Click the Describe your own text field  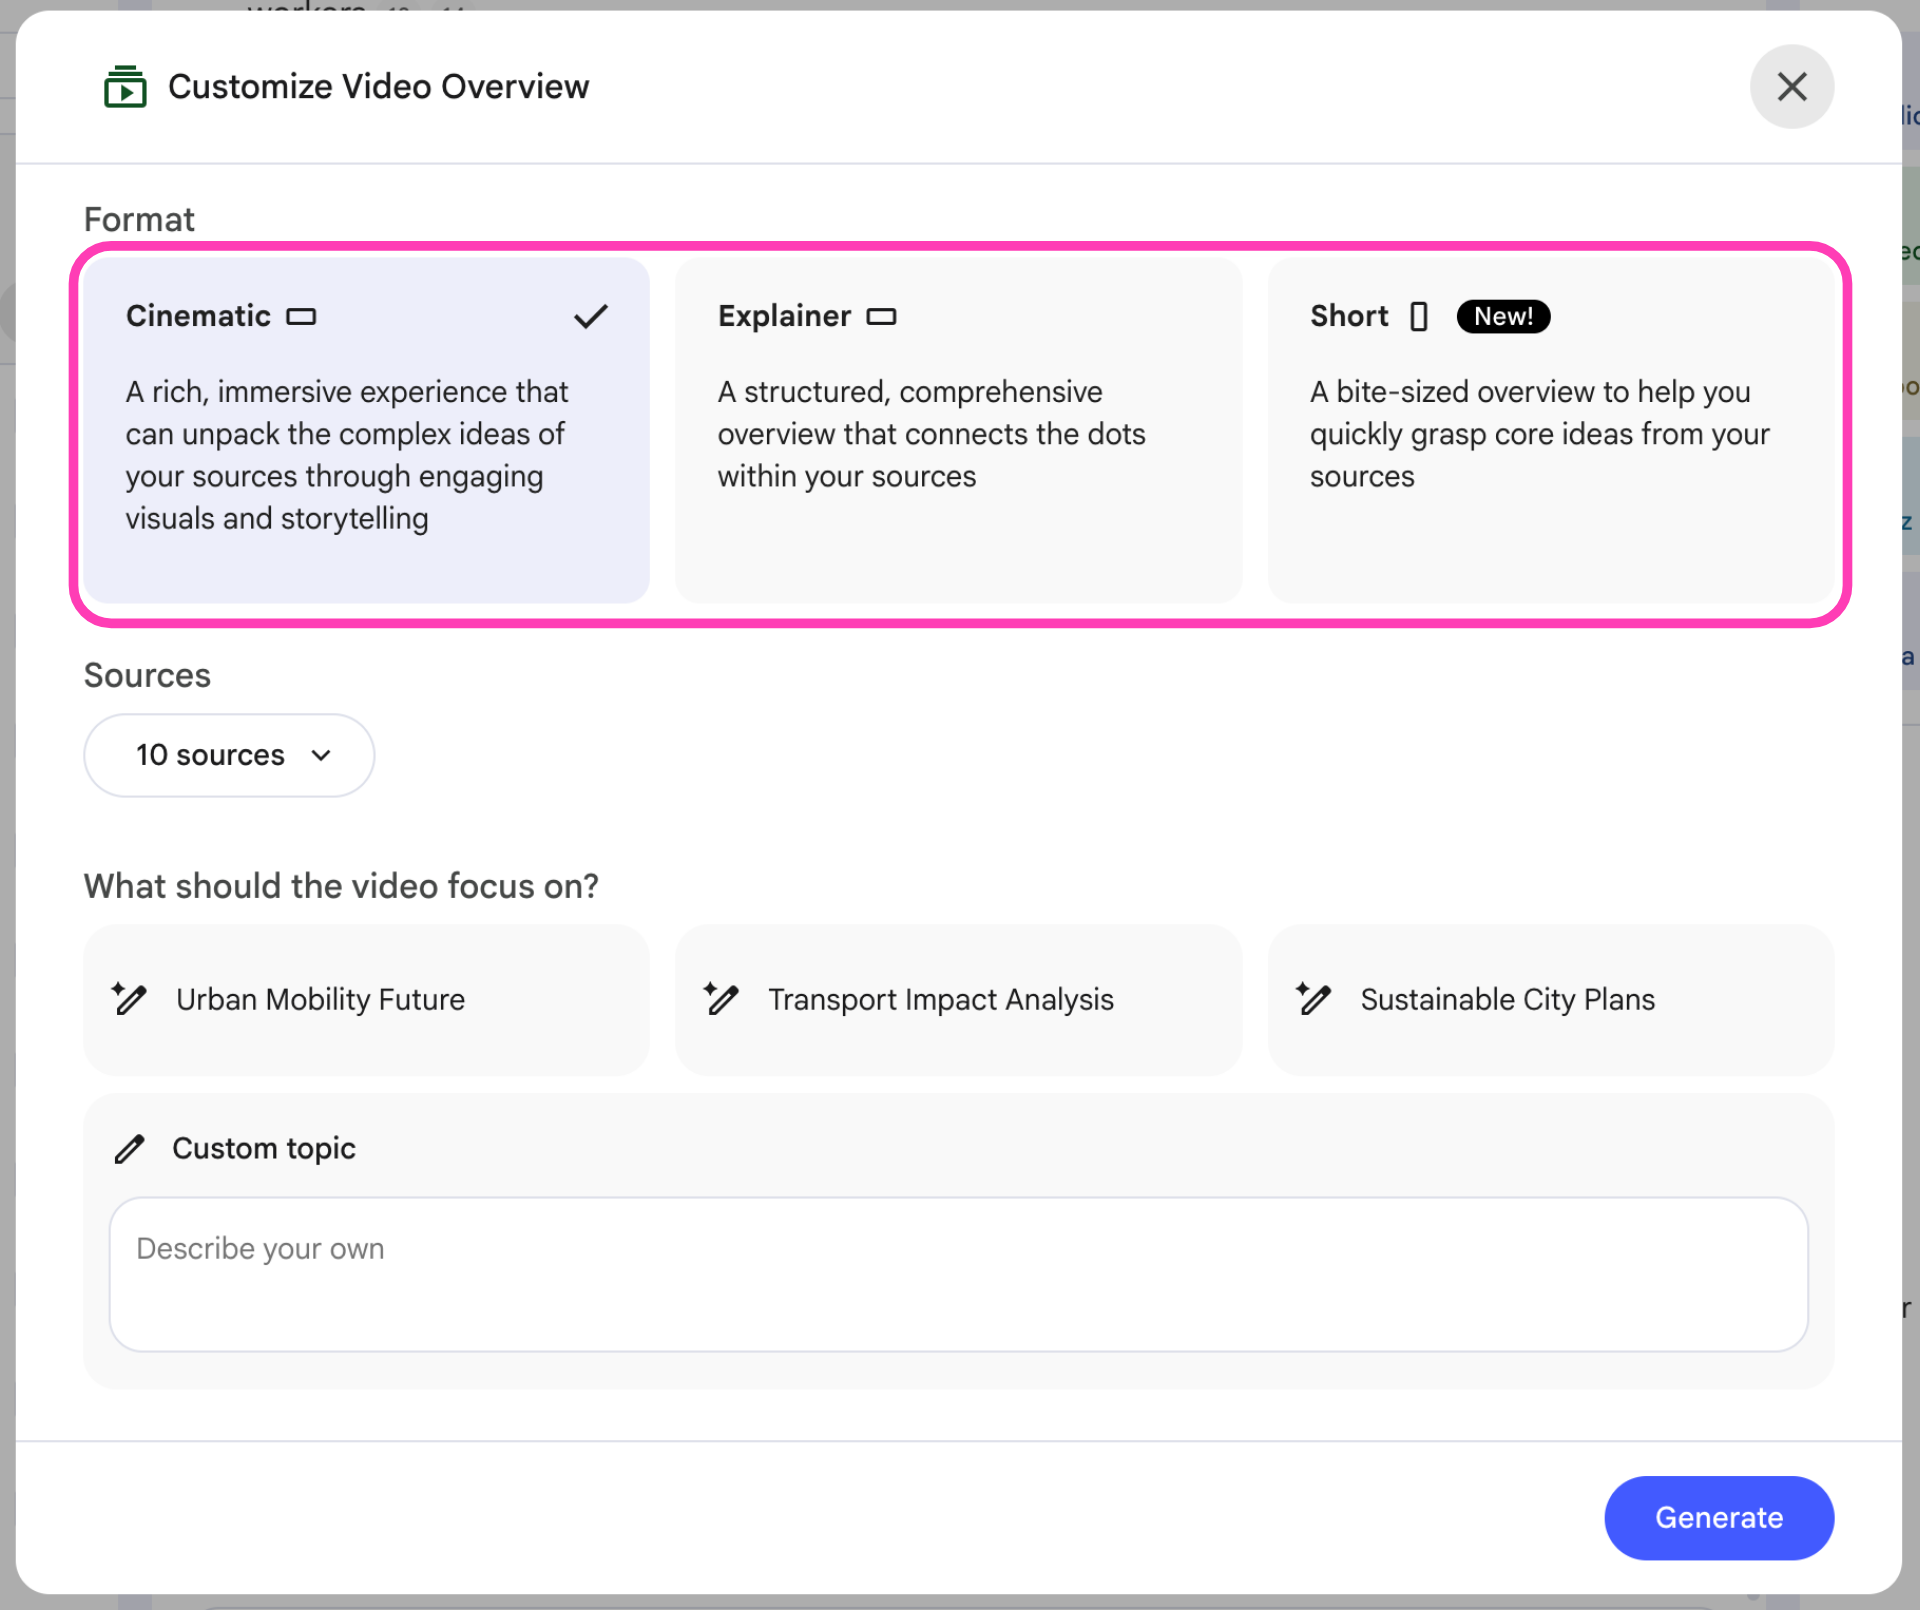(958, 1274)
